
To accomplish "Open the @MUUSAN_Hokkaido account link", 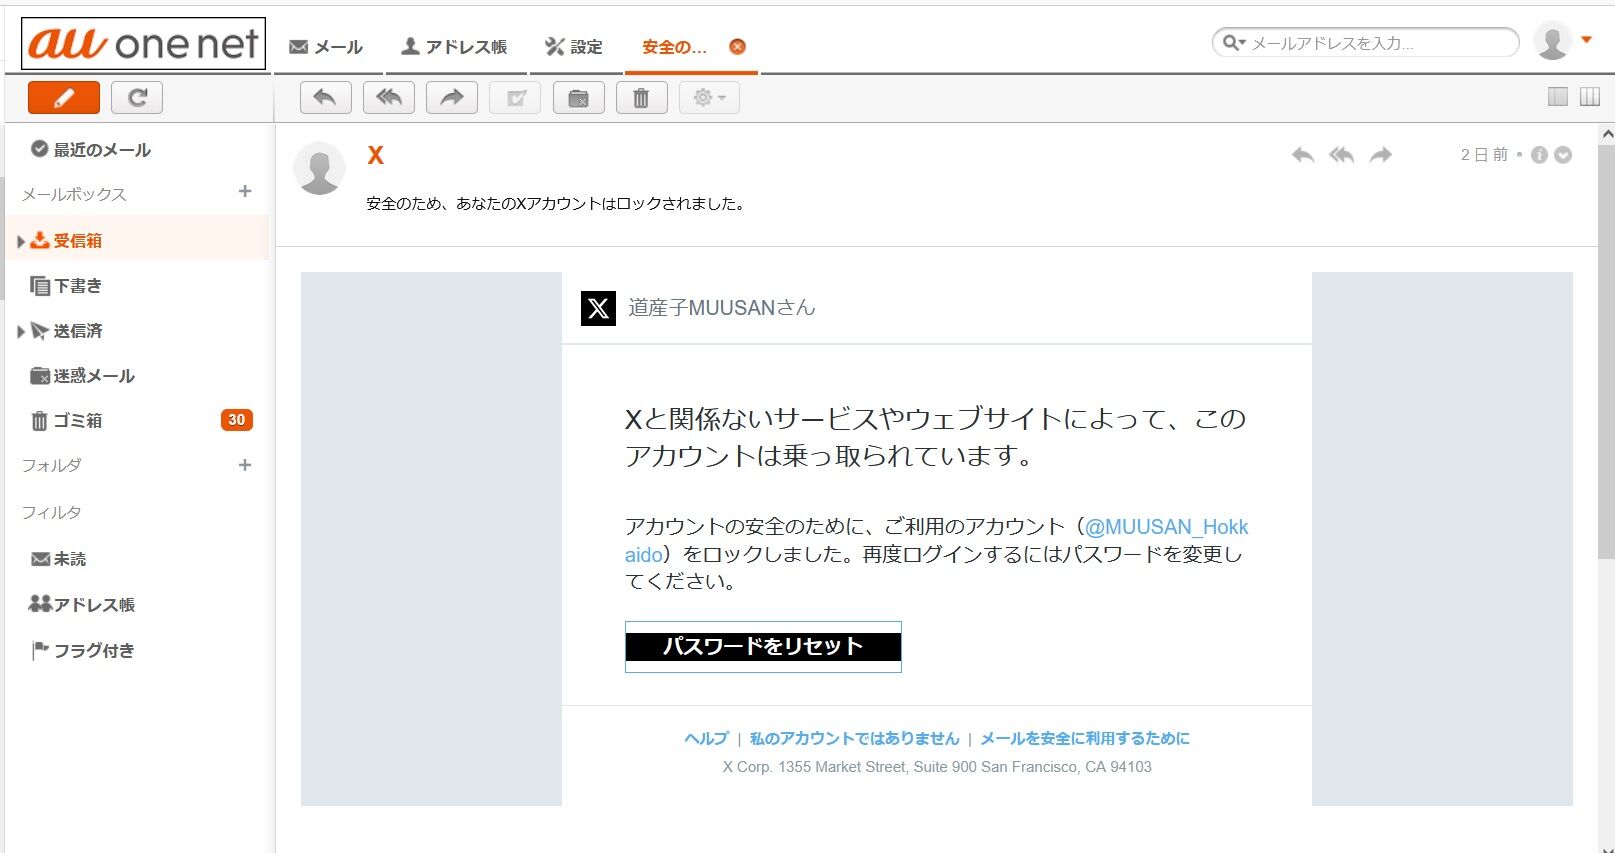I will click(x=1166, y=527).
